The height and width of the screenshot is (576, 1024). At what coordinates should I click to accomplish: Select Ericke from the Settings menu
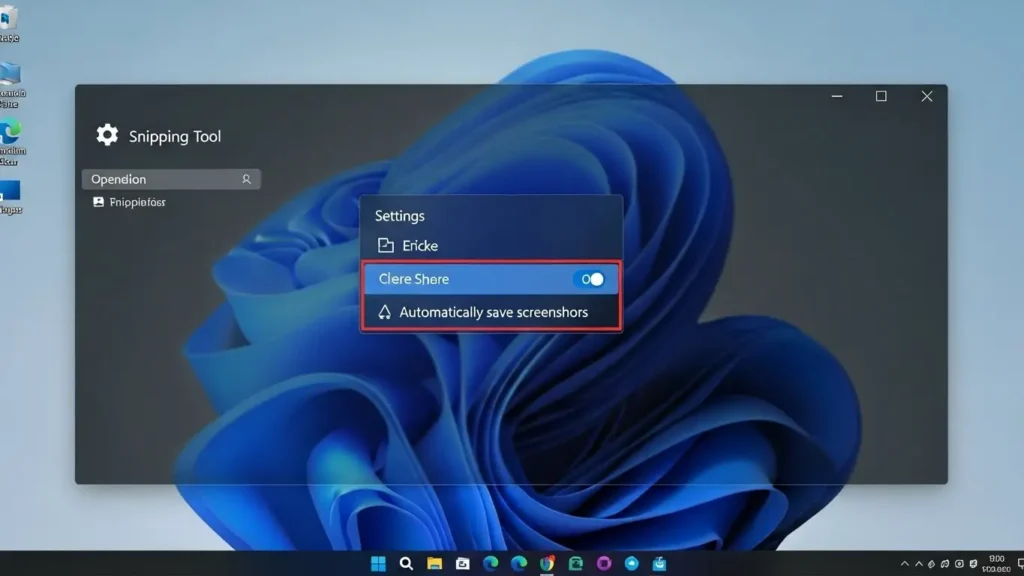420,245
